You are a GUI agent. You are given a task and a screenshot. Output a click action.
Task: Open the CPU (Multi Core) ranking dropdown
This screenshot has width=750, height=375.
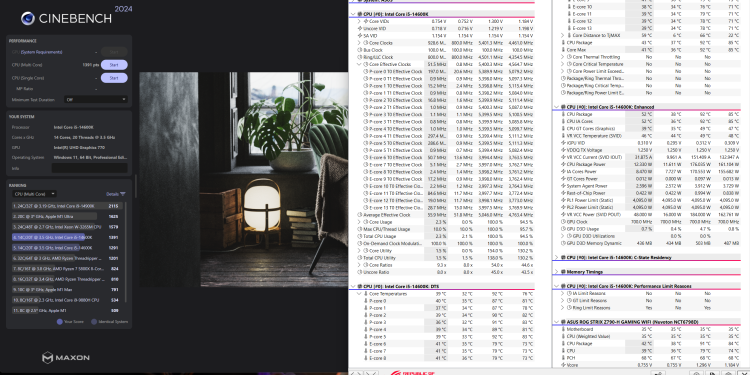(x=34, y=194)
